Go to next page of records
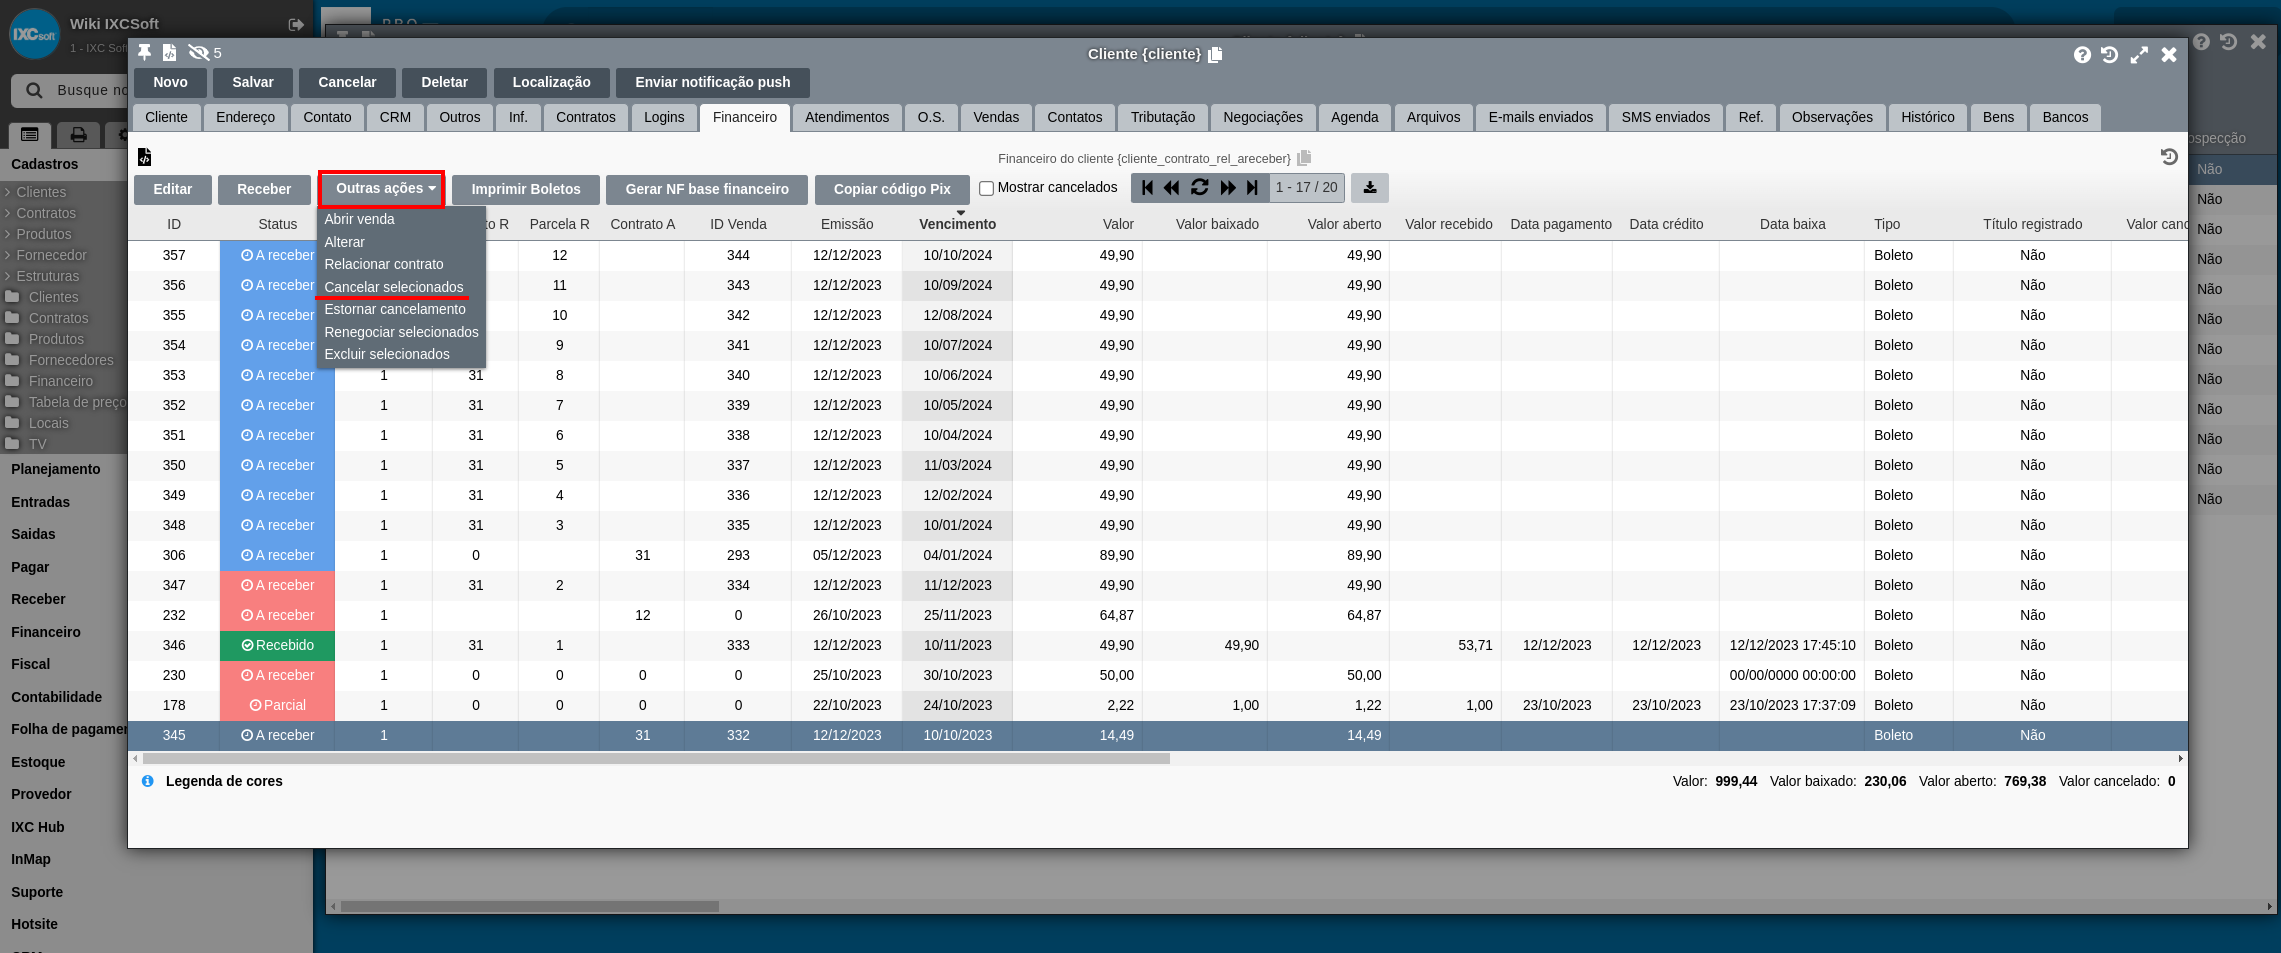The image size is (2281, 953). (x=1227, y=188)
